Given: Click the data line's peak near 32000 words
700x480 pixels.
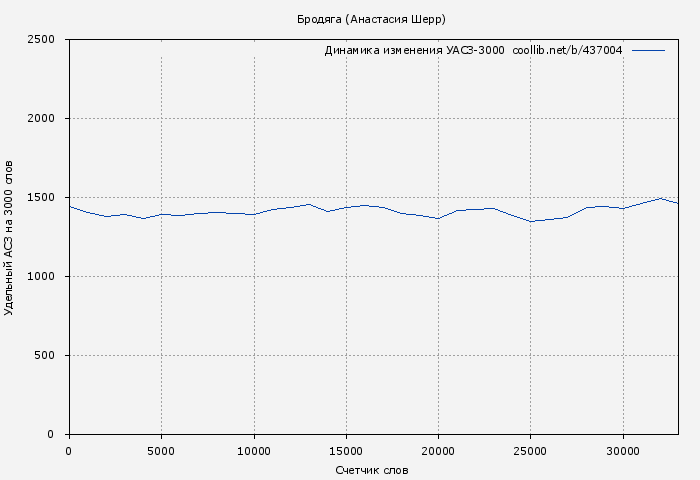Looking at the screenshot, I should point(660,198).
